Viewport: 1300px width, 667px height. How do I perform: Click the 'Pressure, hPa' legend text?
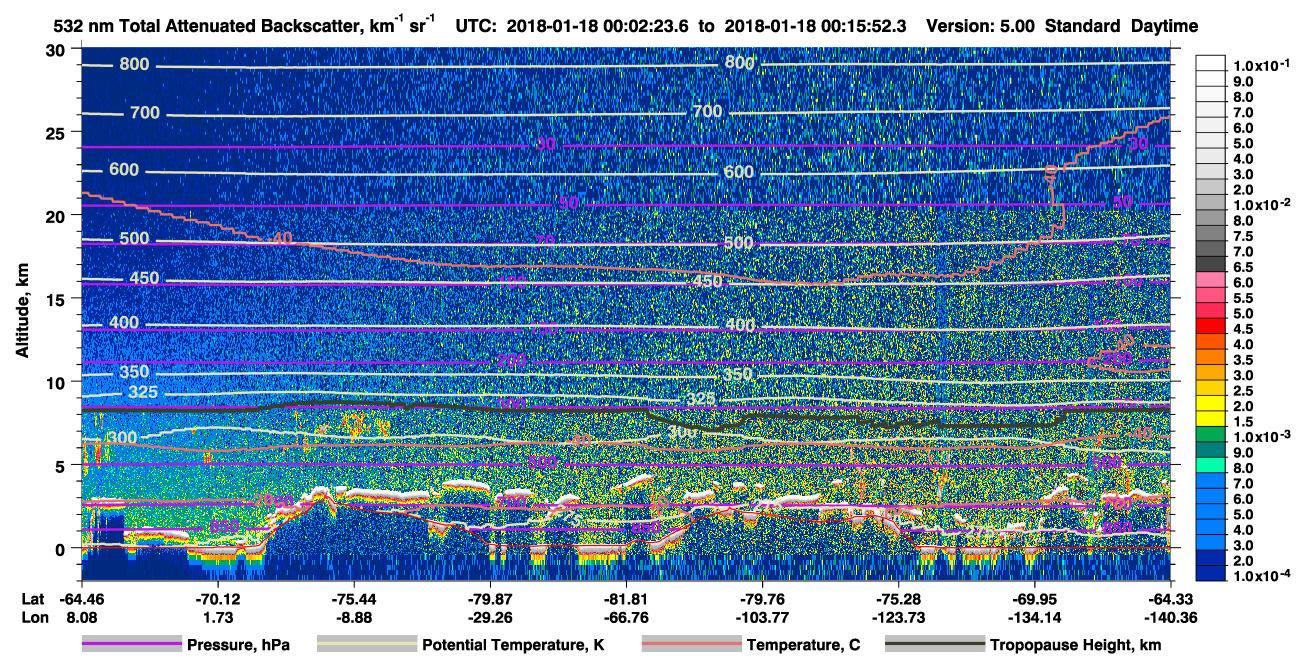[239, 646]
